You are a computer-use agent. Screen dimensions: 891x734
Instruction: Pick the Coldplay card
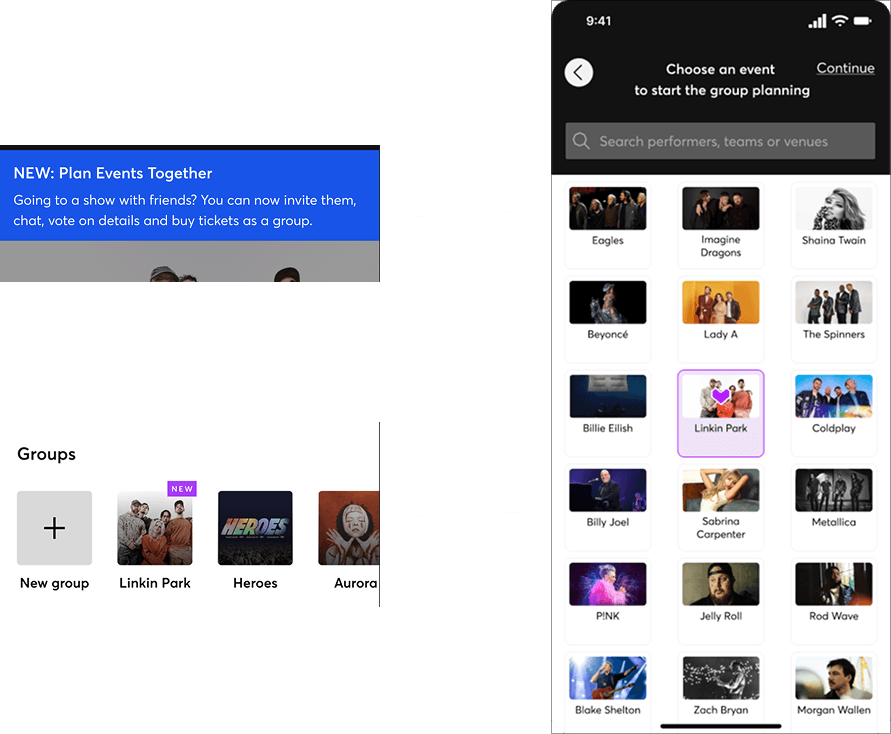(x=834, y=413)
